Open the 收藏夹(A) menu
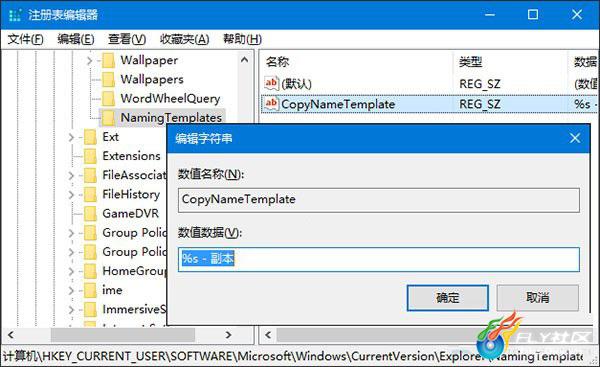The height and width of the screenshot is (367, 600). coord(184,39)
